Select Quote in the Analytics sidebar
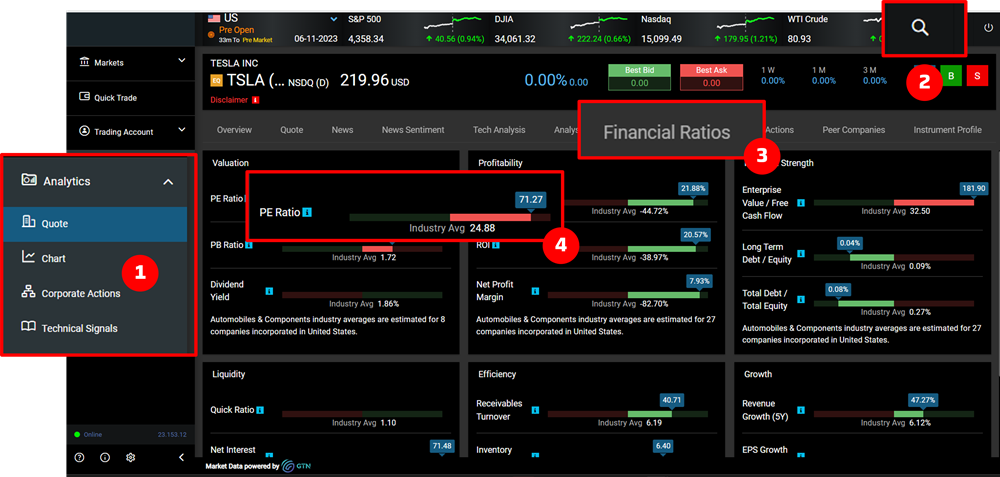 click(x=95, y=224)
